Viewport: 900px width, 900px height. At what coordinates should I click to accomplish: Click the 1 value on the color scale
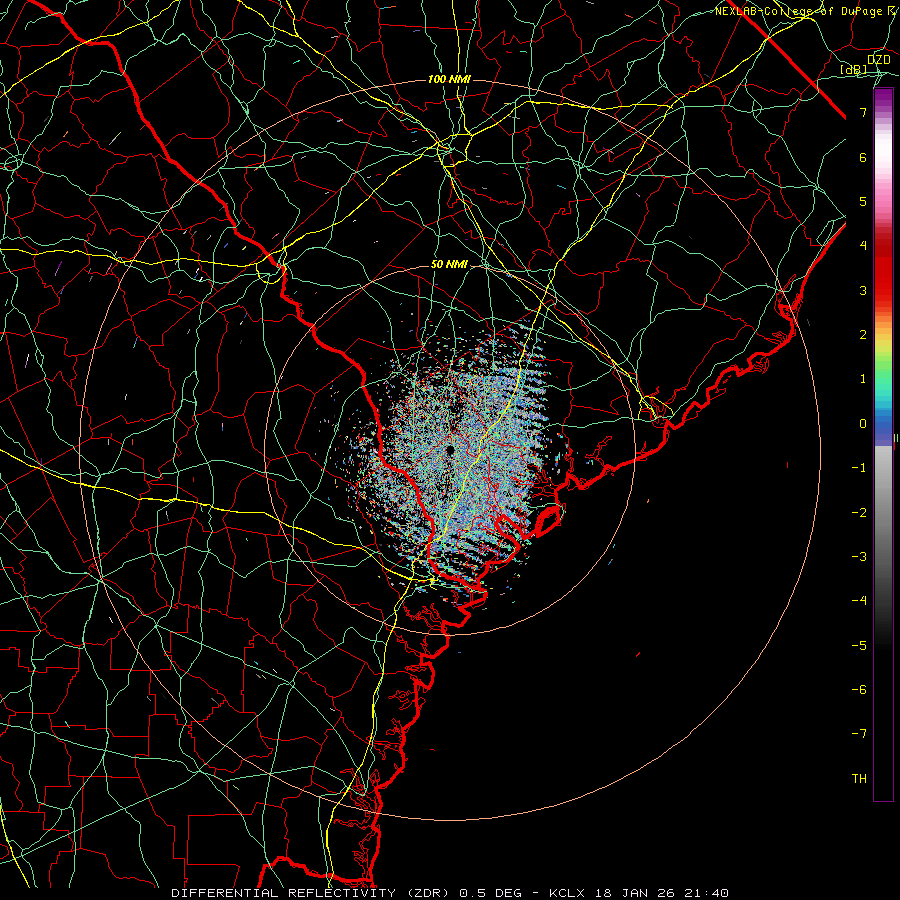863,379
